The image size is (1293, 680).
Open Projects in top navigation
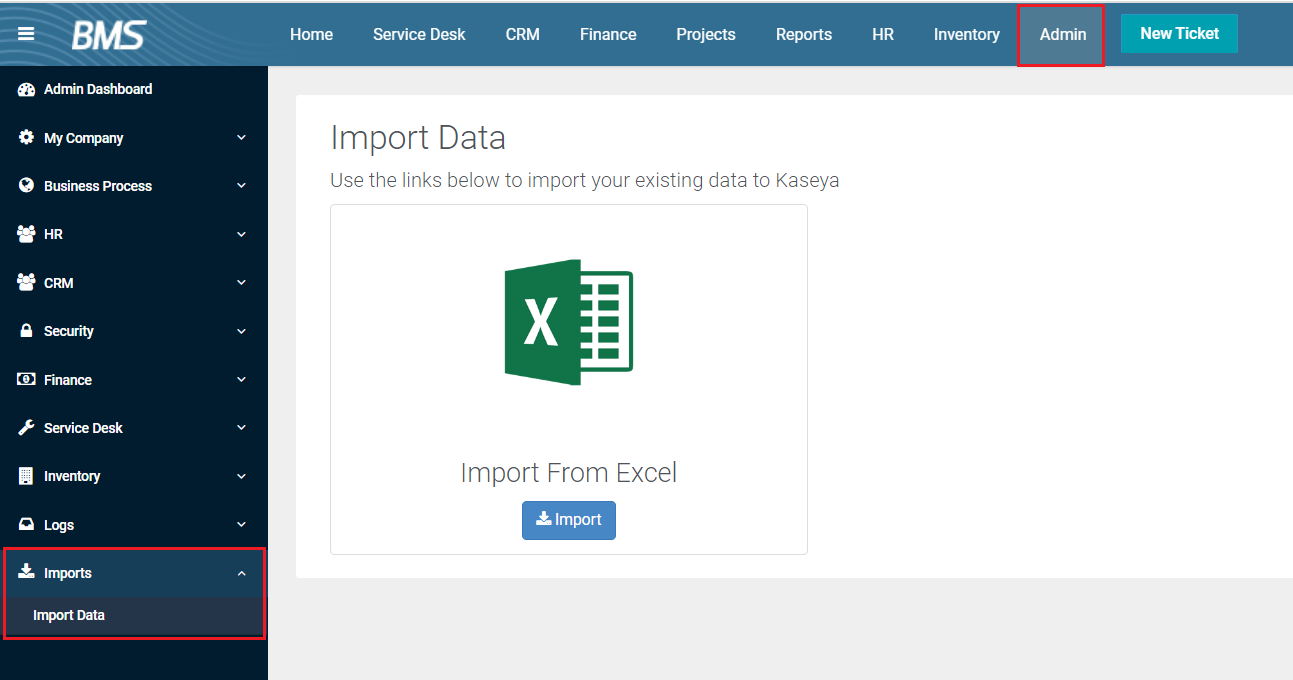point(706,34)
